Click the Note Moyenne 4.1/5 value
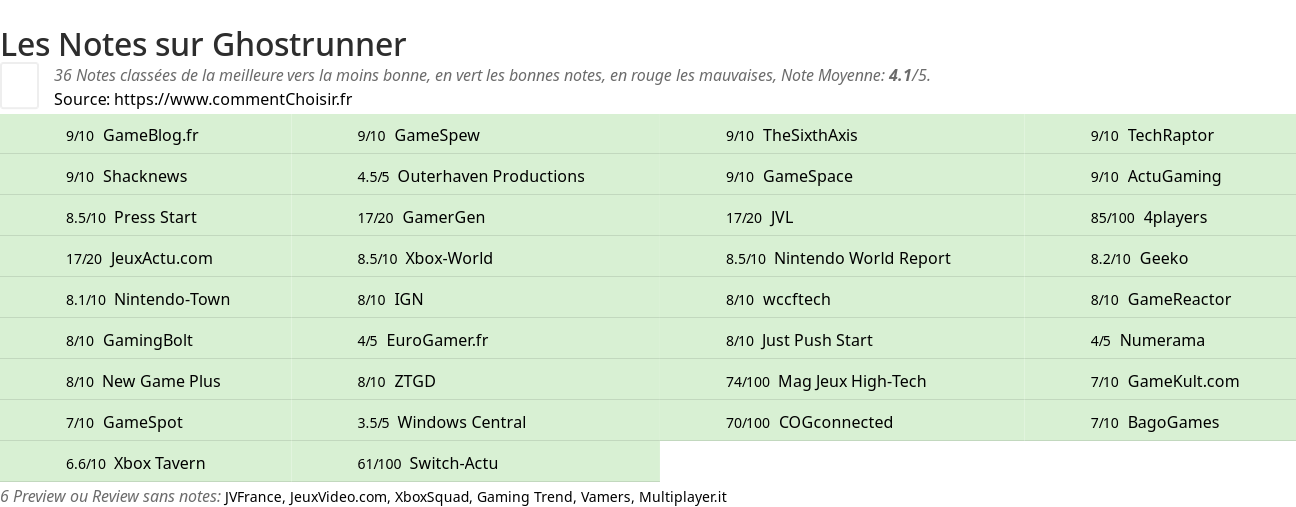Viewport: 1296px width, 507px height. pos(909,75)
